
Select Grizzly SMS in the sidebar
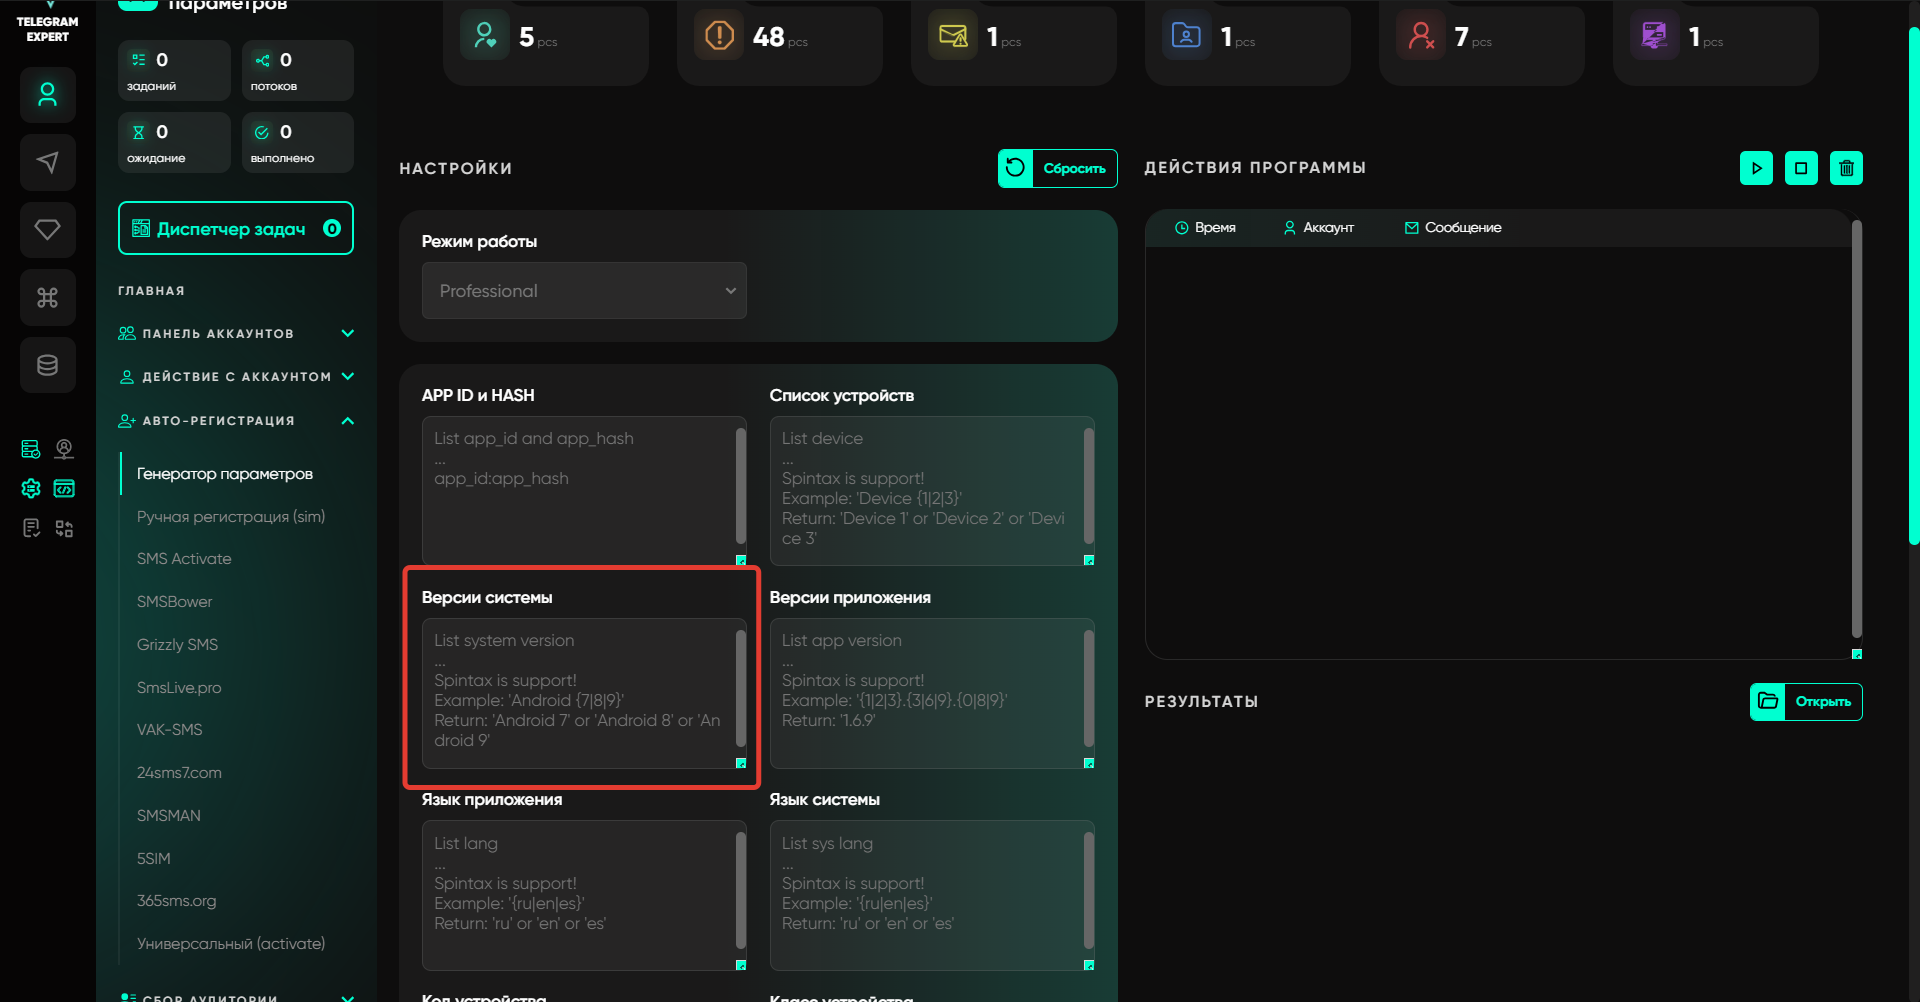177,645
